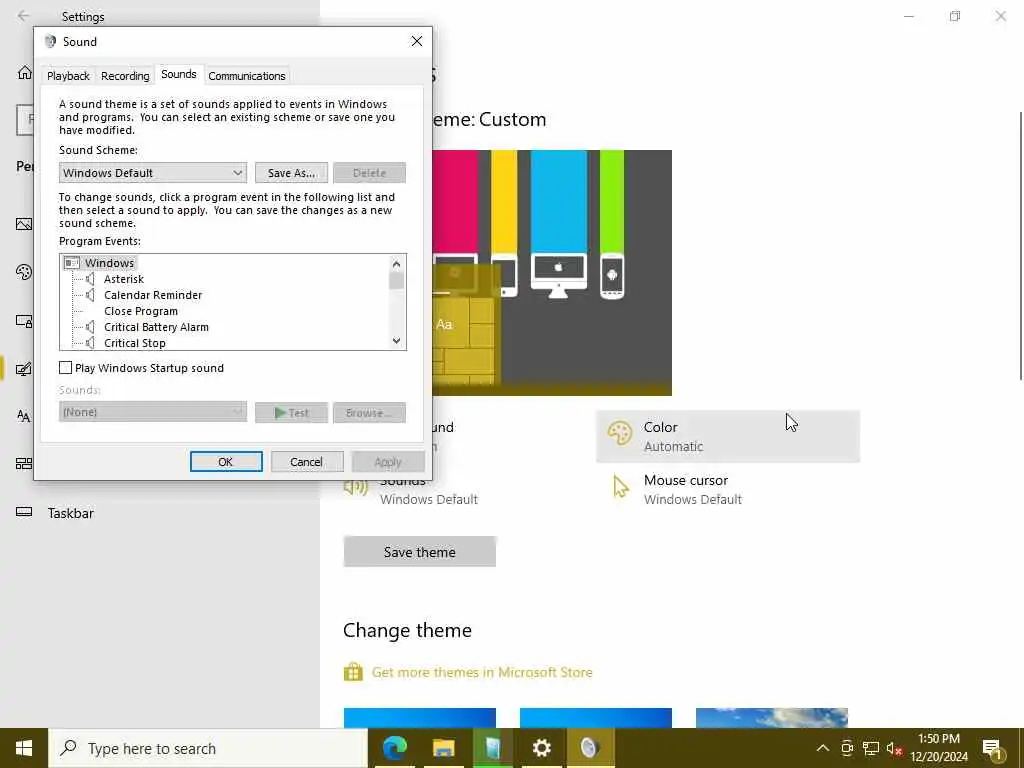Open Background icon in Settings sidebar
Image resolution: width=1024 pixels, height=768 pixels.
[24, 225]
